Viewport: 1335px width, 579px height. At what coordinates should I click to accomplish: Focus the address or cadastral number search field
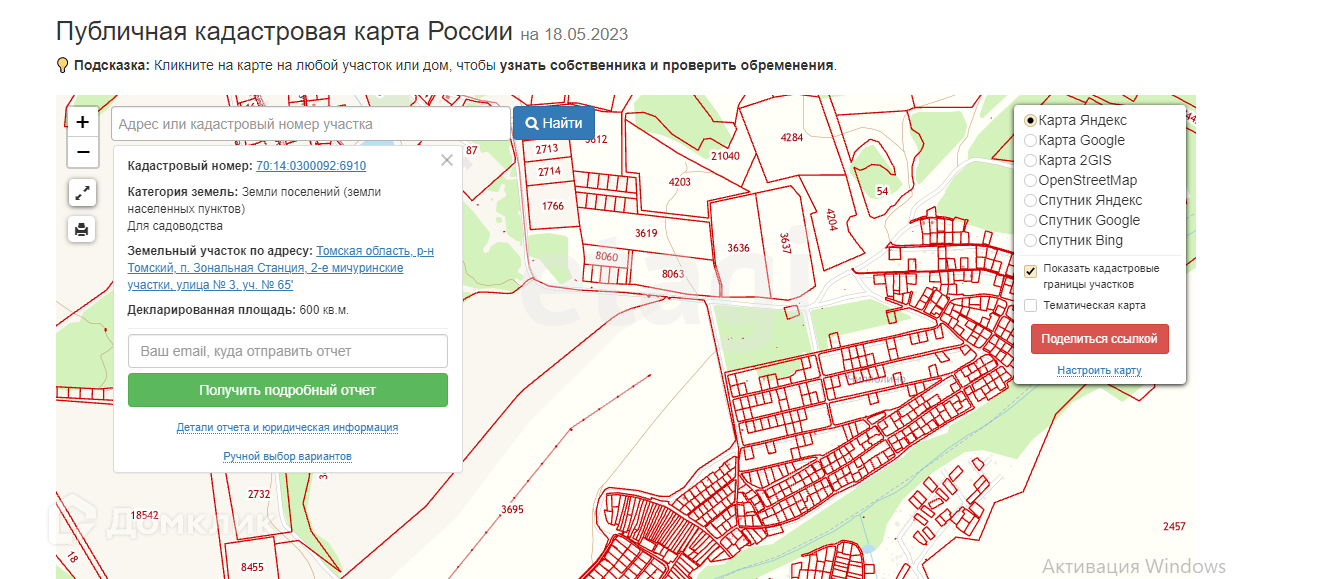click(x=311, y=124)
